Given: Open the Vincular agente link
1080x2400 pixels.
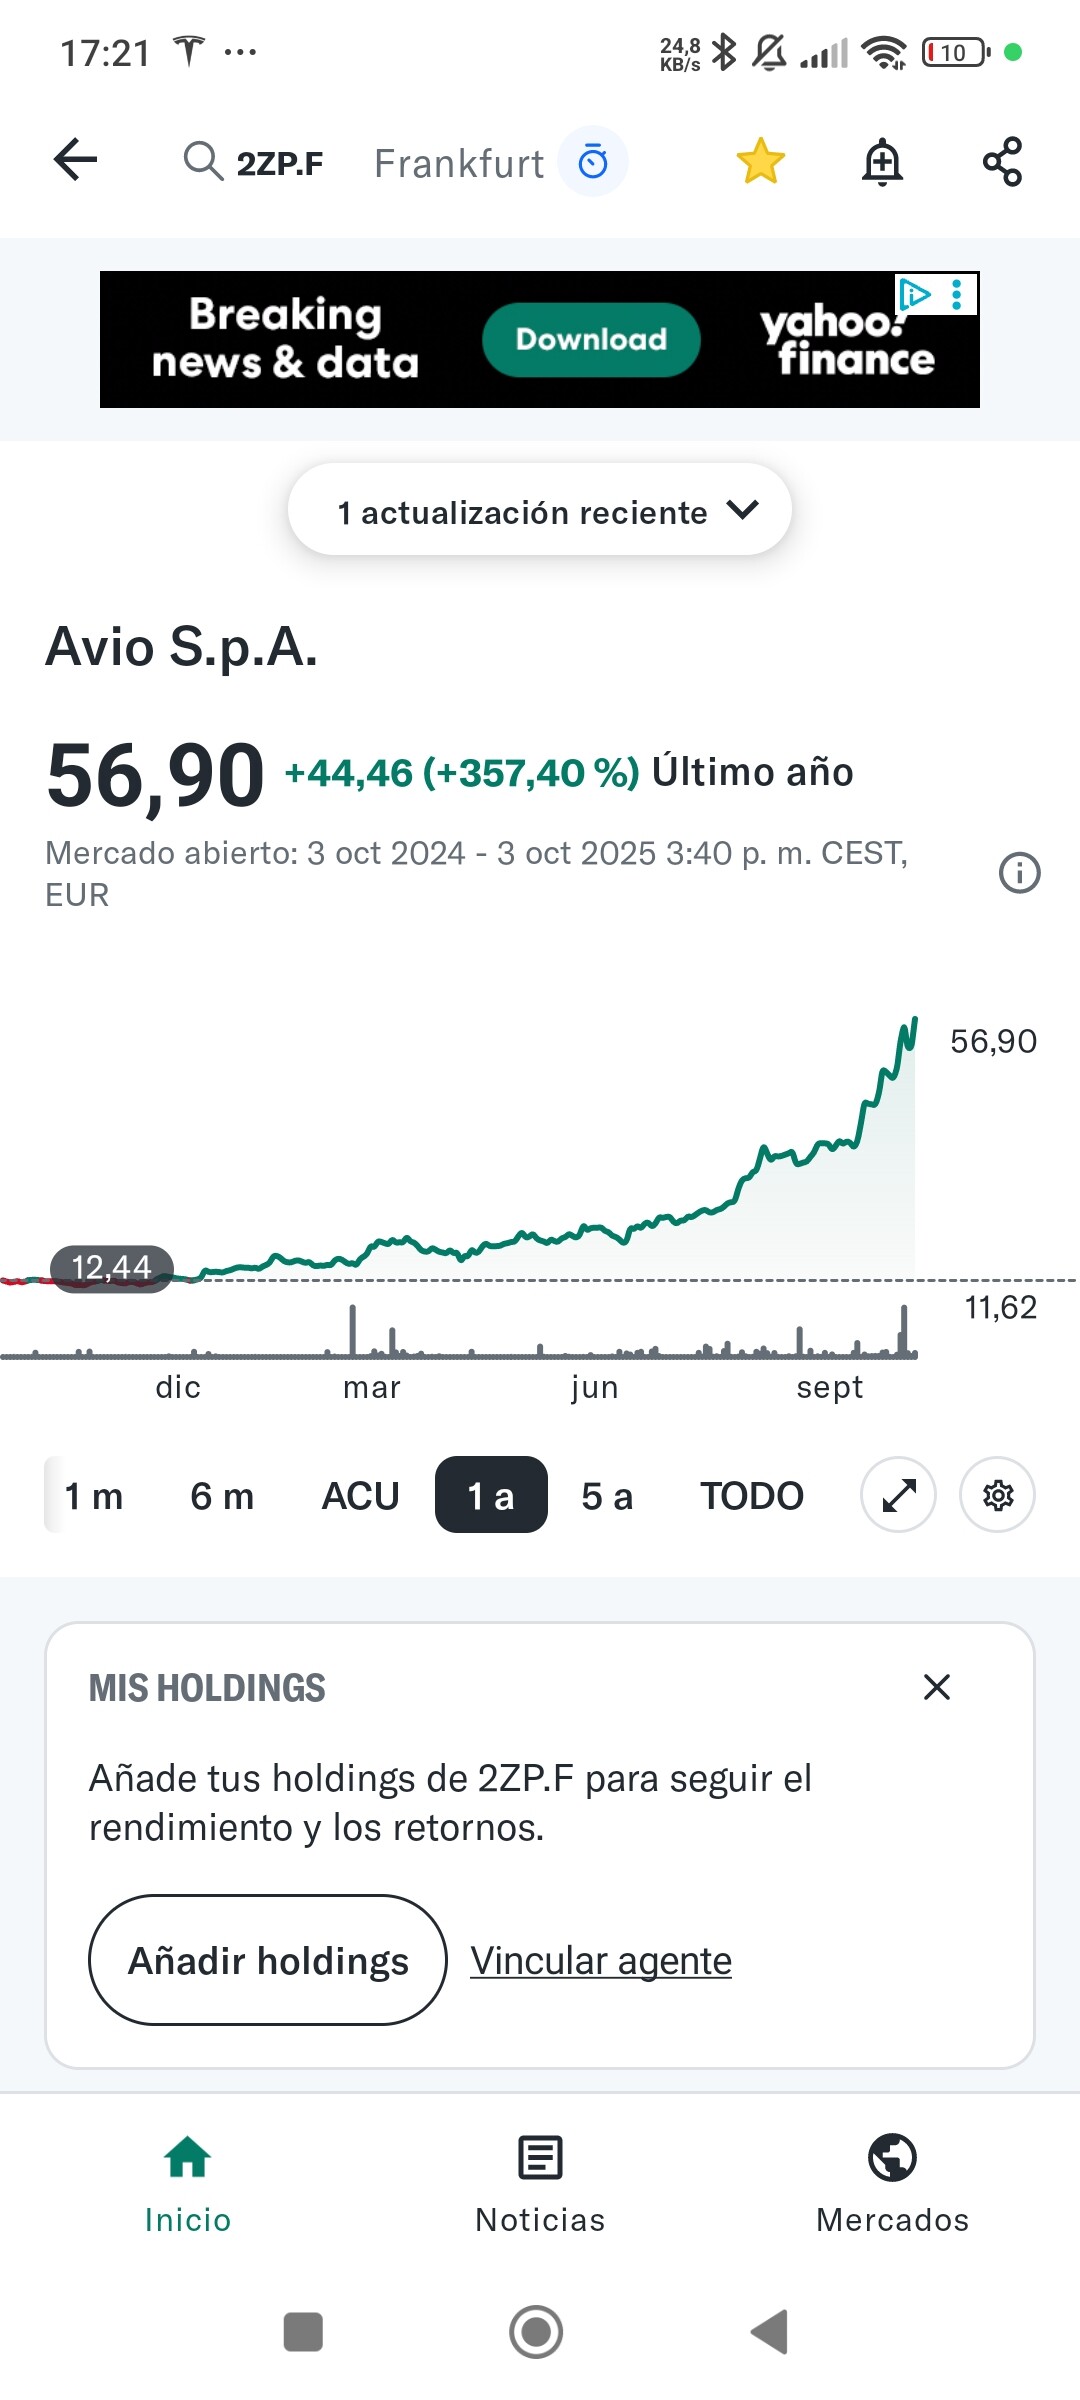Looking at the screenshot, I should click(x=601, y=1961).
